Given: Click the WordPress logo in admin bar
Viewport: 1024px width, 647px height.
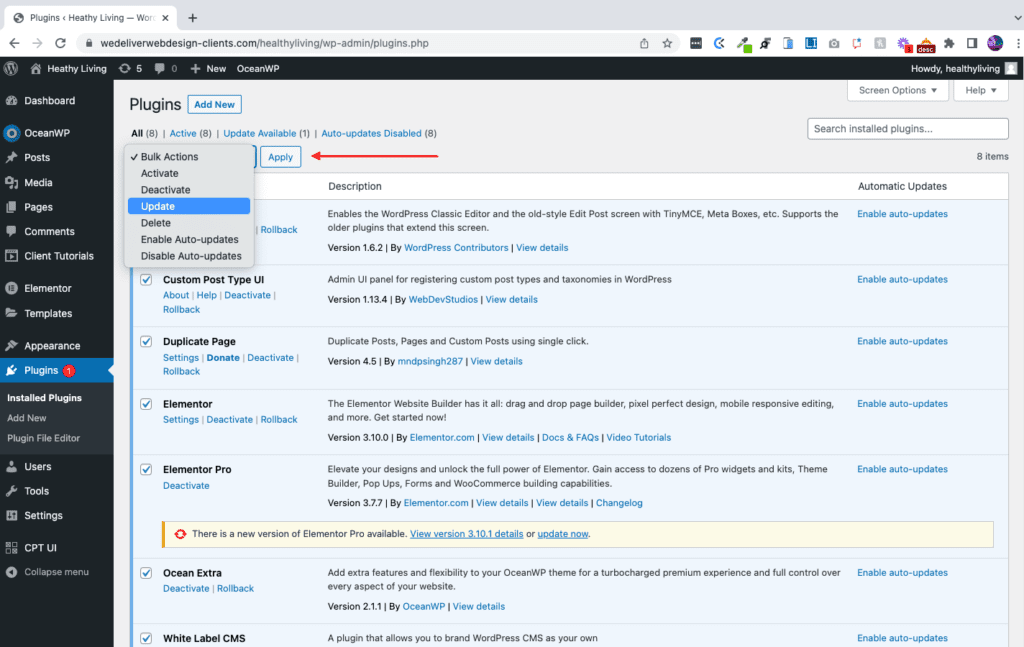Looking at the screenshot, I should click(x=10, y=69).
